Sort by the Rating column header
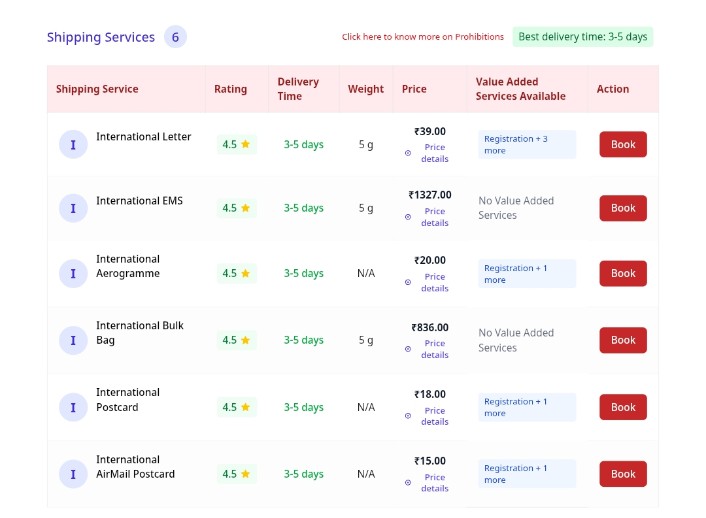The height and width of the screenshot is (518, 706). click(231, 89)
